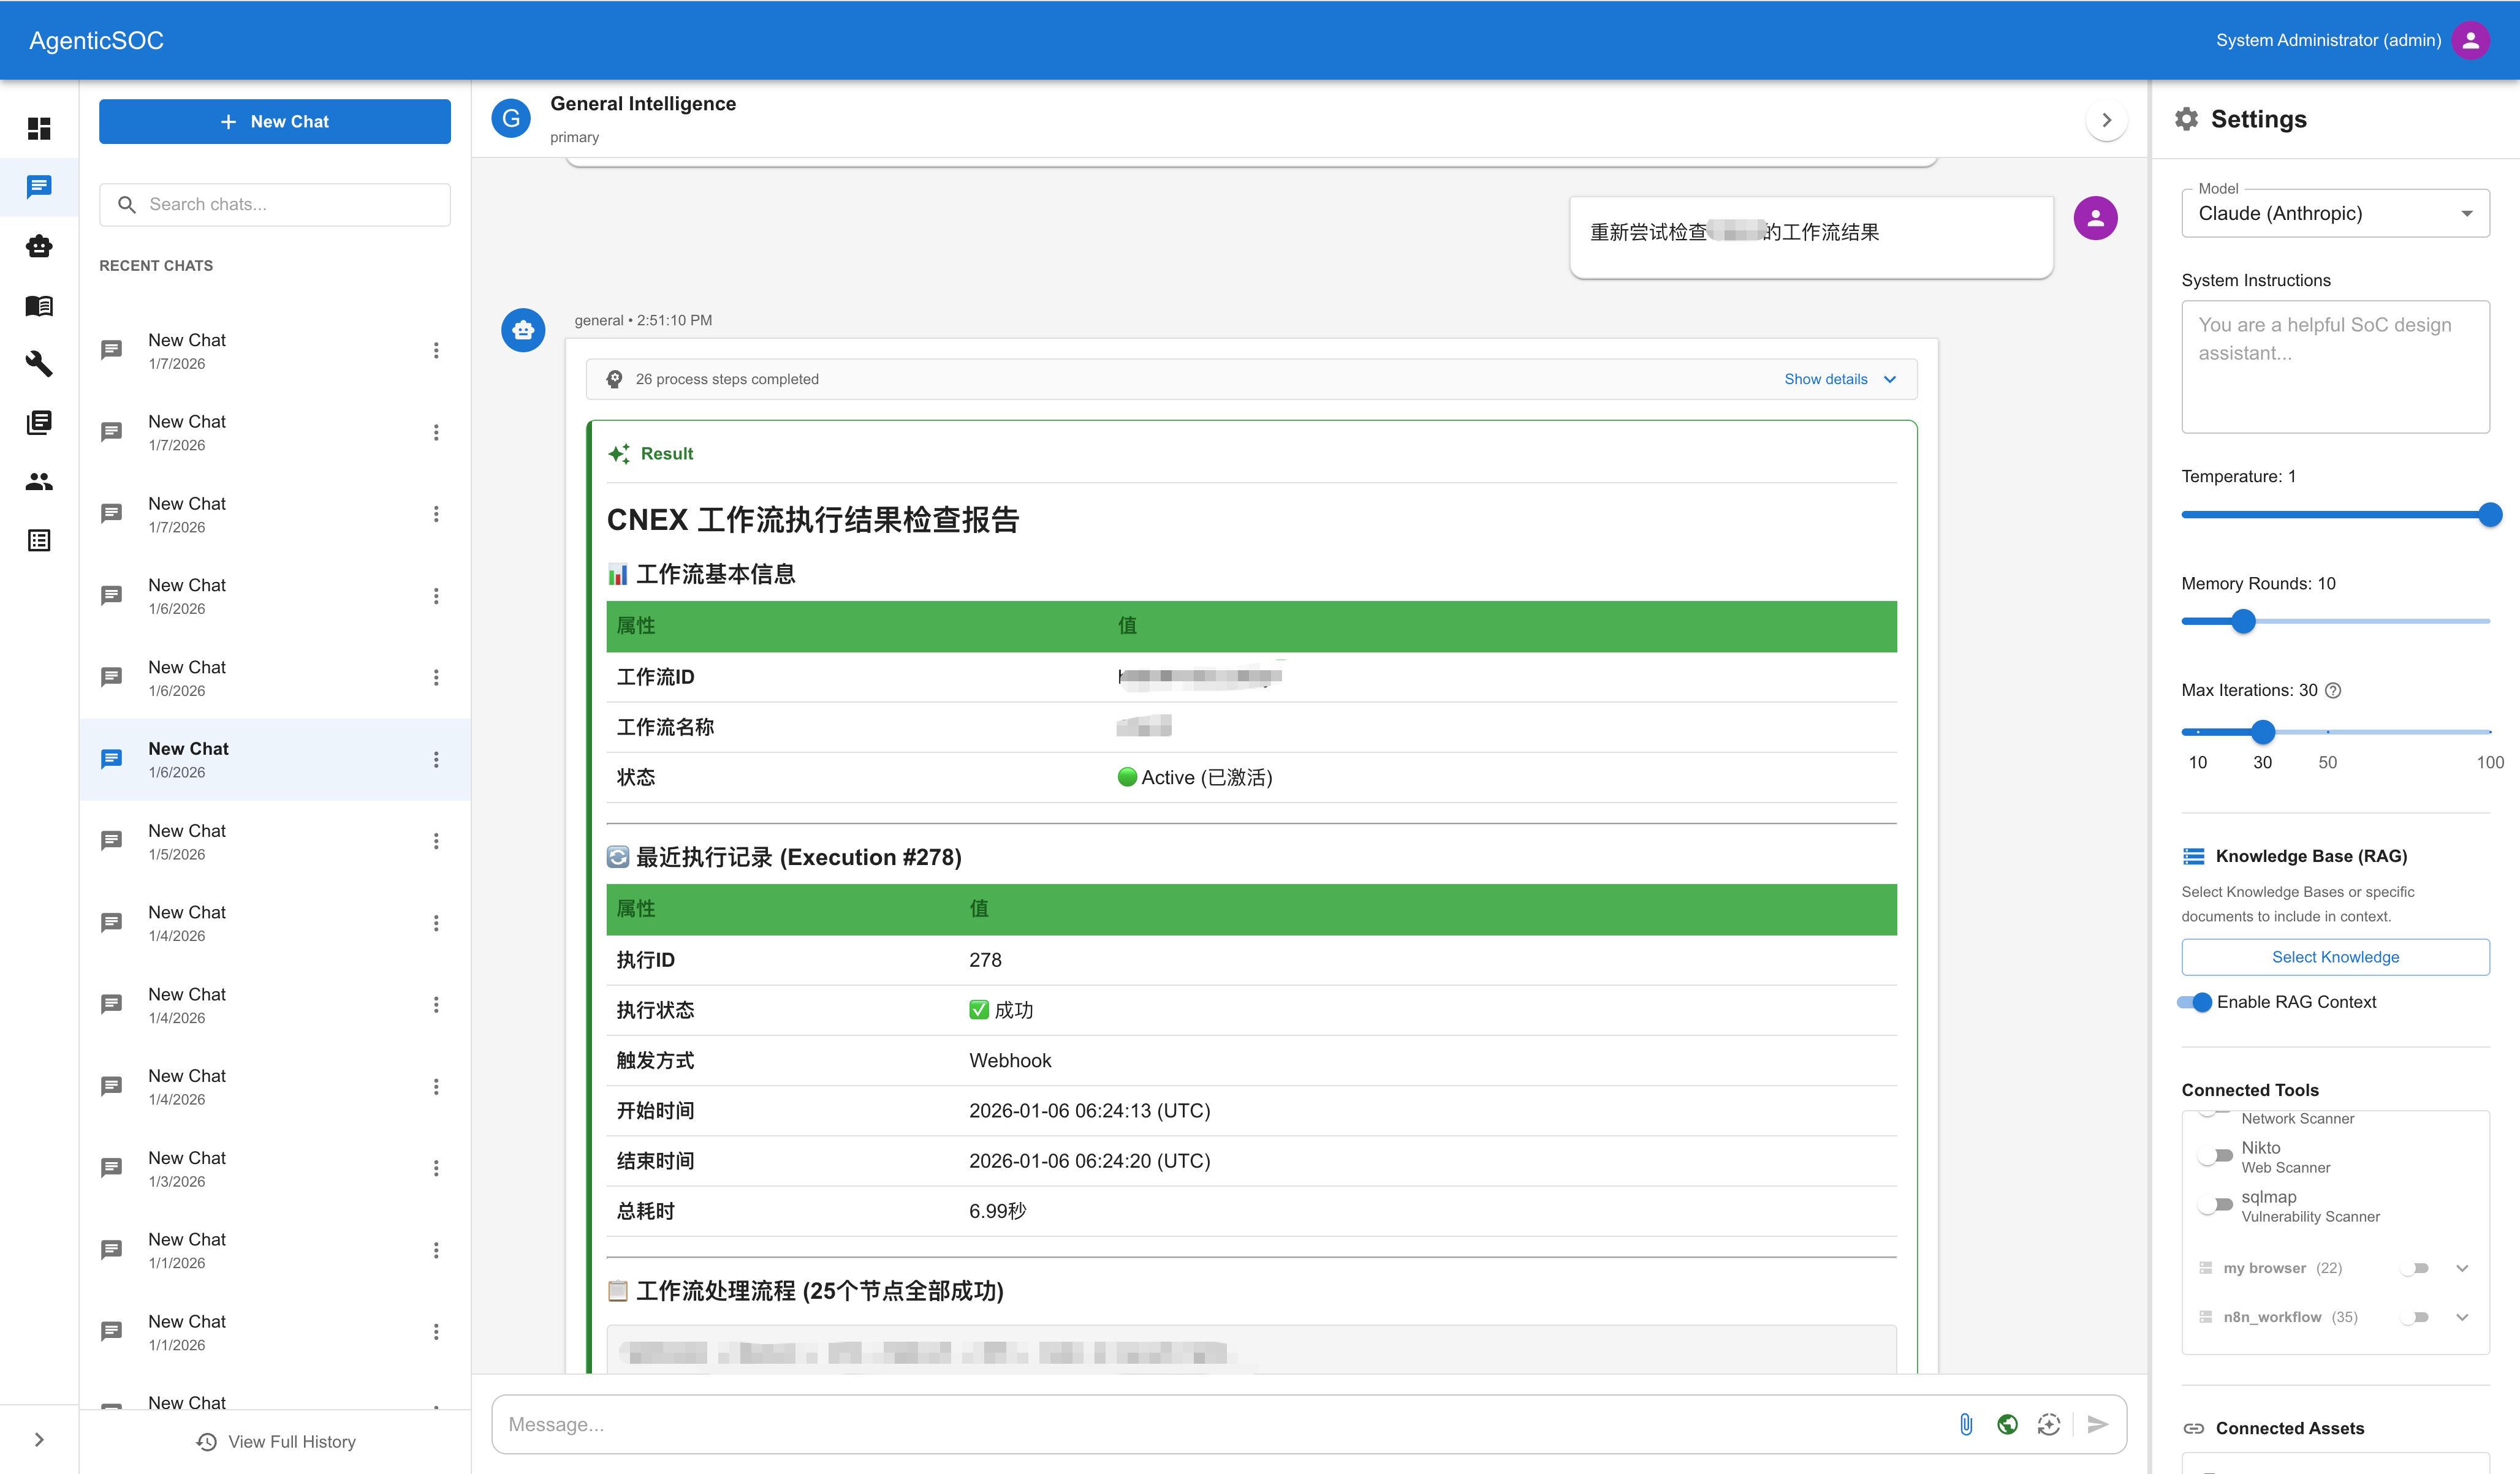
Task: Enable the Nikto web scanner toggle
Action: 2216,1156
